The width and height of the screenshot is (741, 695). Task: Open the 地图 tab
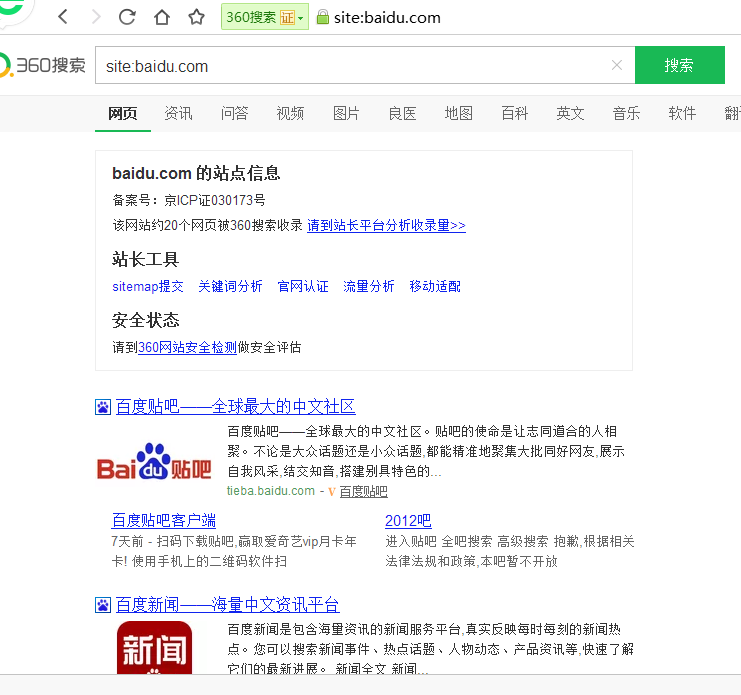click(x=458, y=113)
